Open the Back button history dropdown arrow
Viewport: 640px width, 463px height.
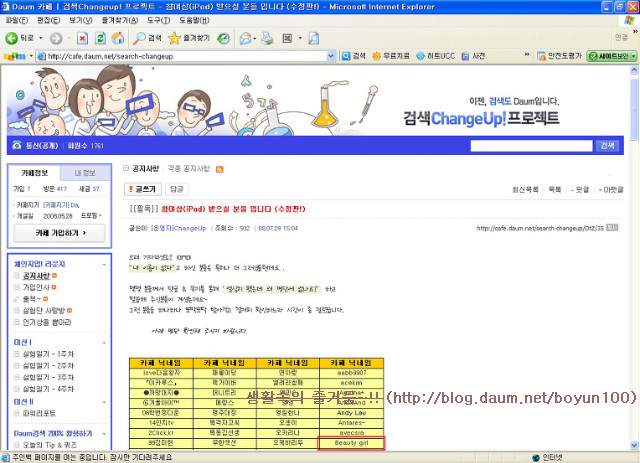pyautogui.click(x=41, y=38)
